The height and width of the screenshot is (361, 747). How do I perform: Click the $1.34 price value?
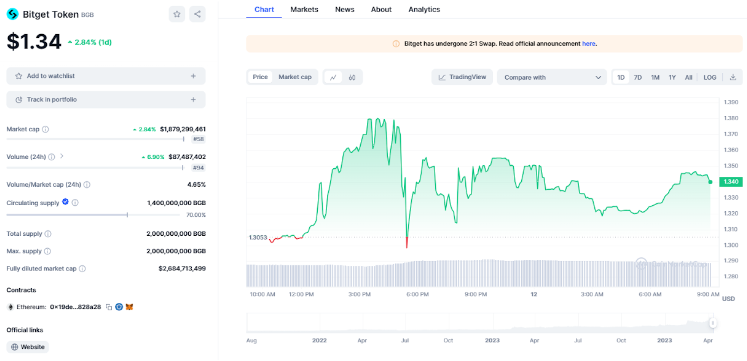[x=34, y=42]
